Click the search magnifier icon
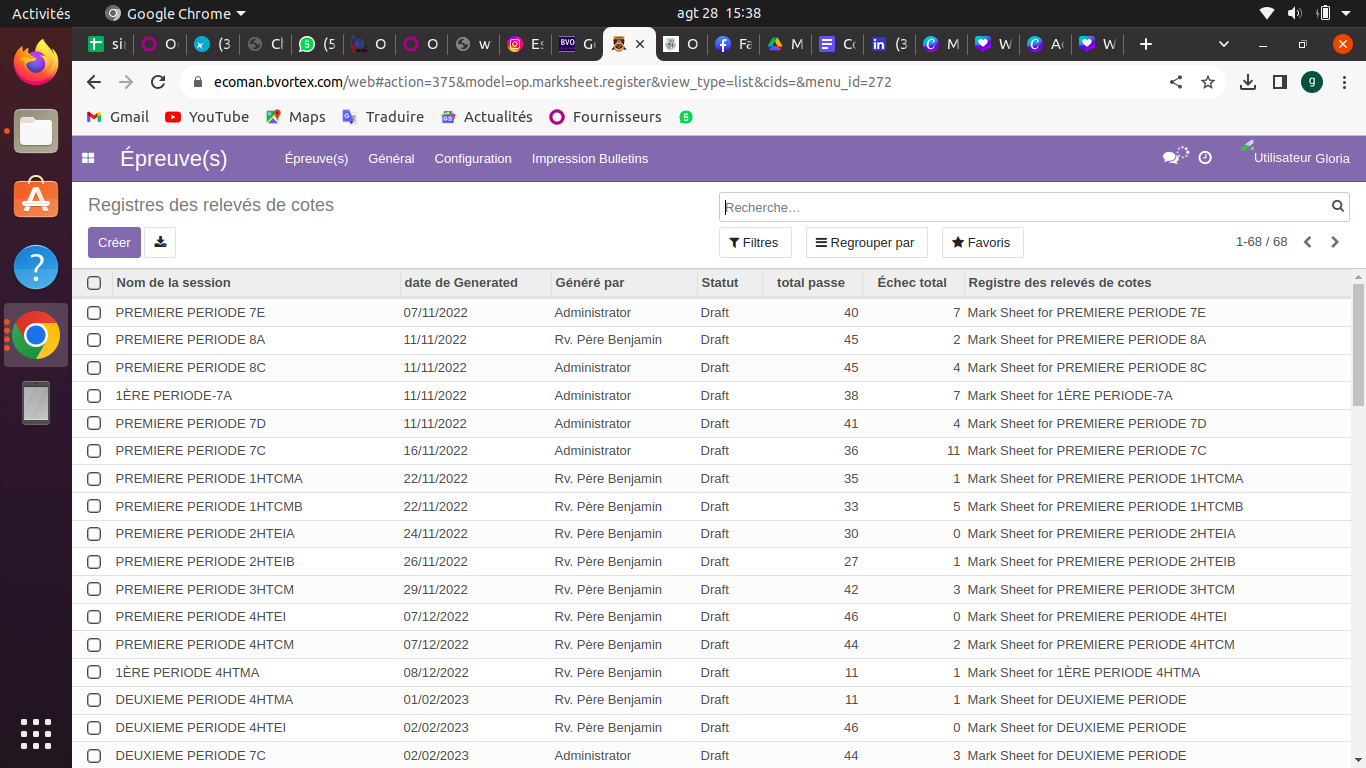 [x=1338, y=207]
